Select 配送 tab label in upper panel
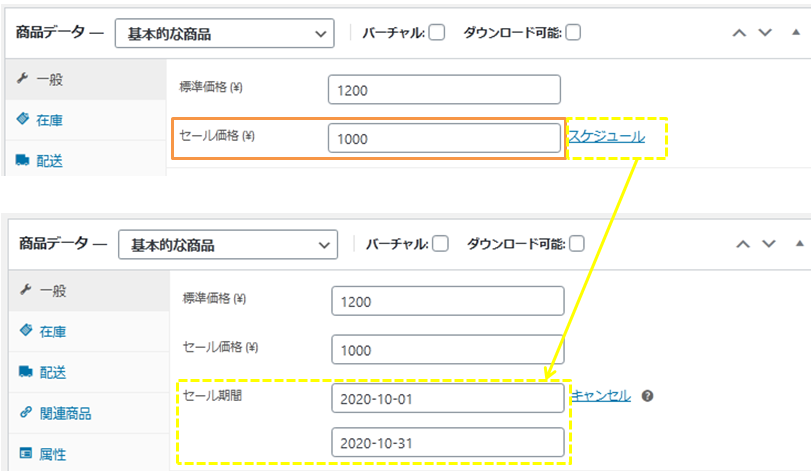The width and height of the screenshot is (811, 471). [x=50, y=161]
